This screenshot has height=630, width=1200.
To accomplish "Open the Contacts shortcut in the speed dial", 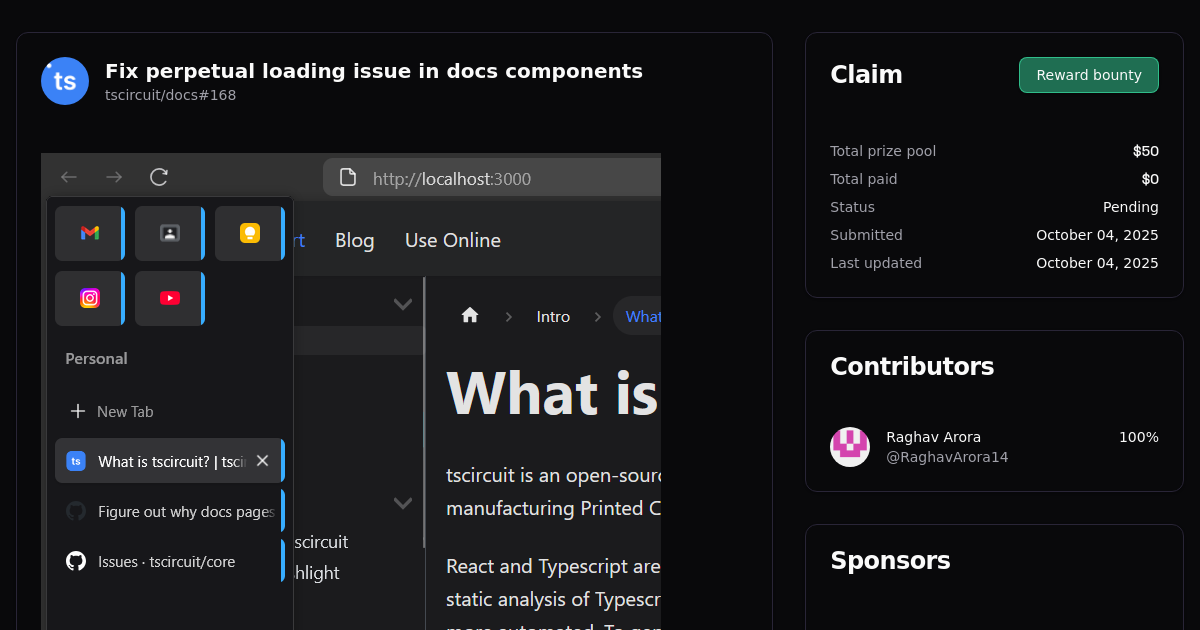I will coord(169,233).
